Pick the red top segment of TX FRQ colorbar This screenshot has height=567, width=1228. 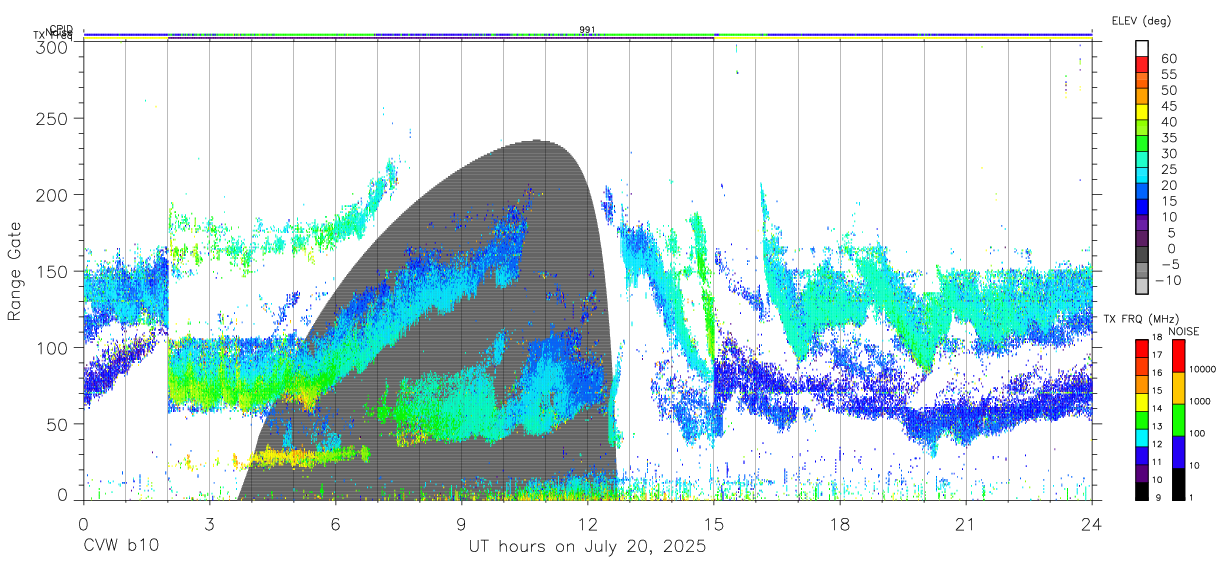(x=1141, y=348)
